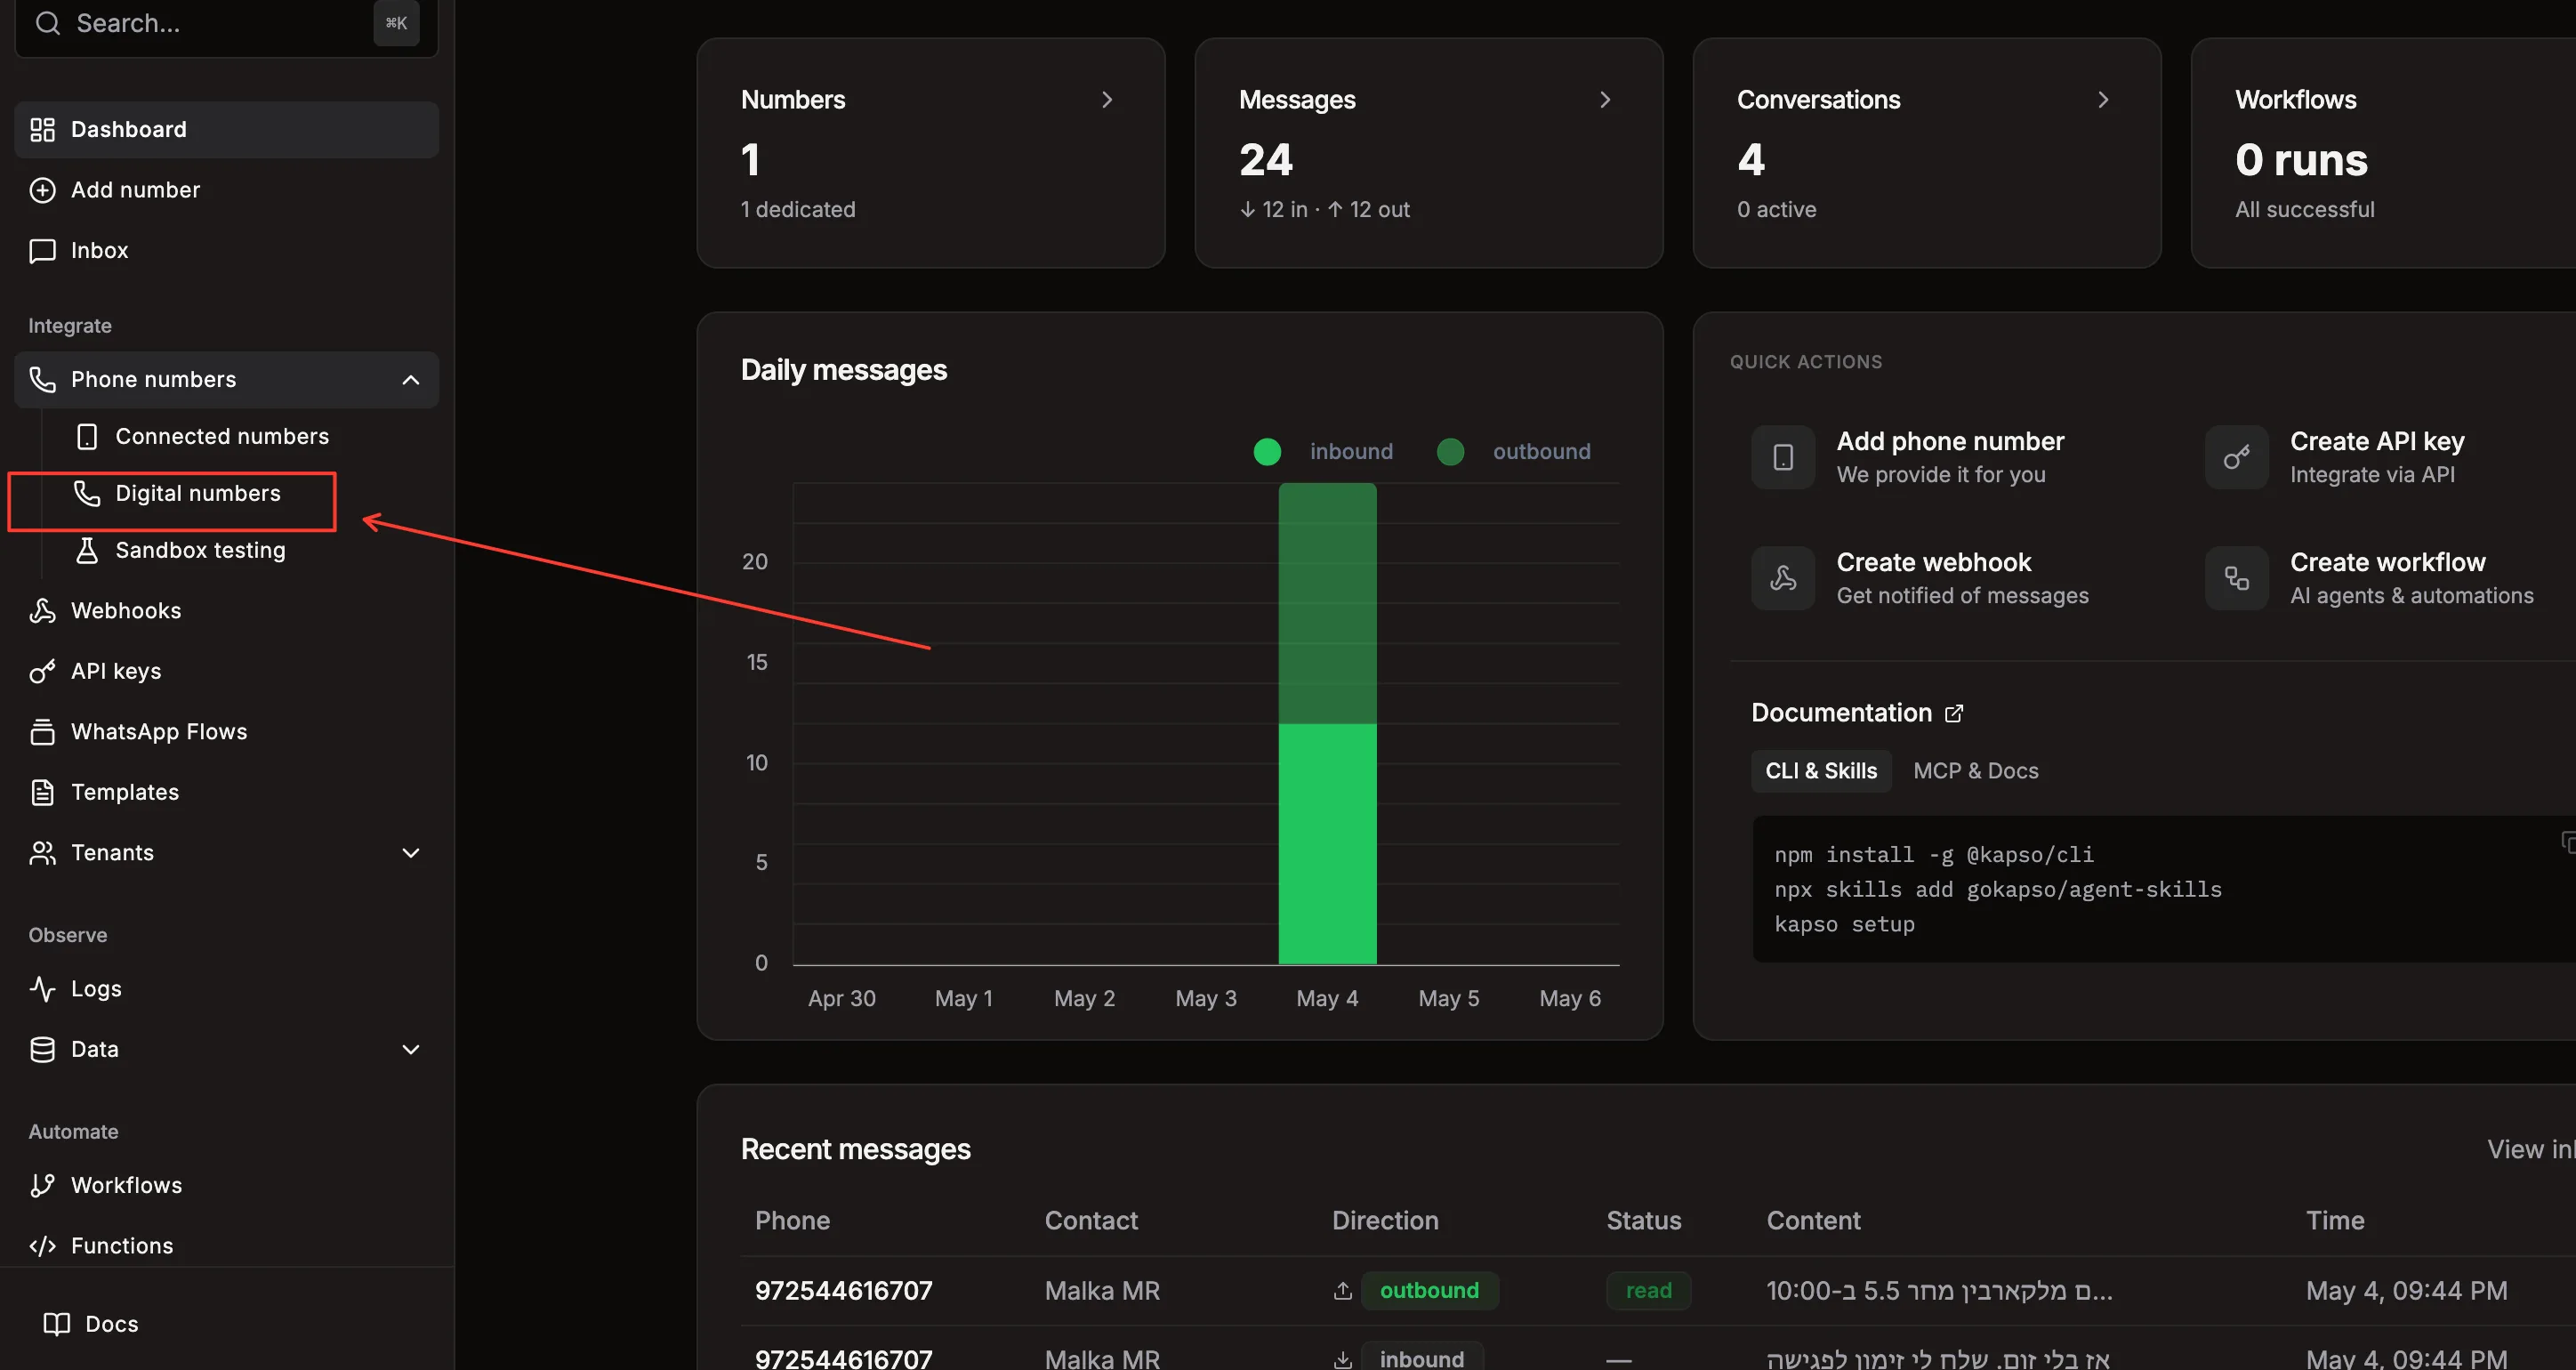Click the Workflows branch icon in sidebar

coord(42,1186)
